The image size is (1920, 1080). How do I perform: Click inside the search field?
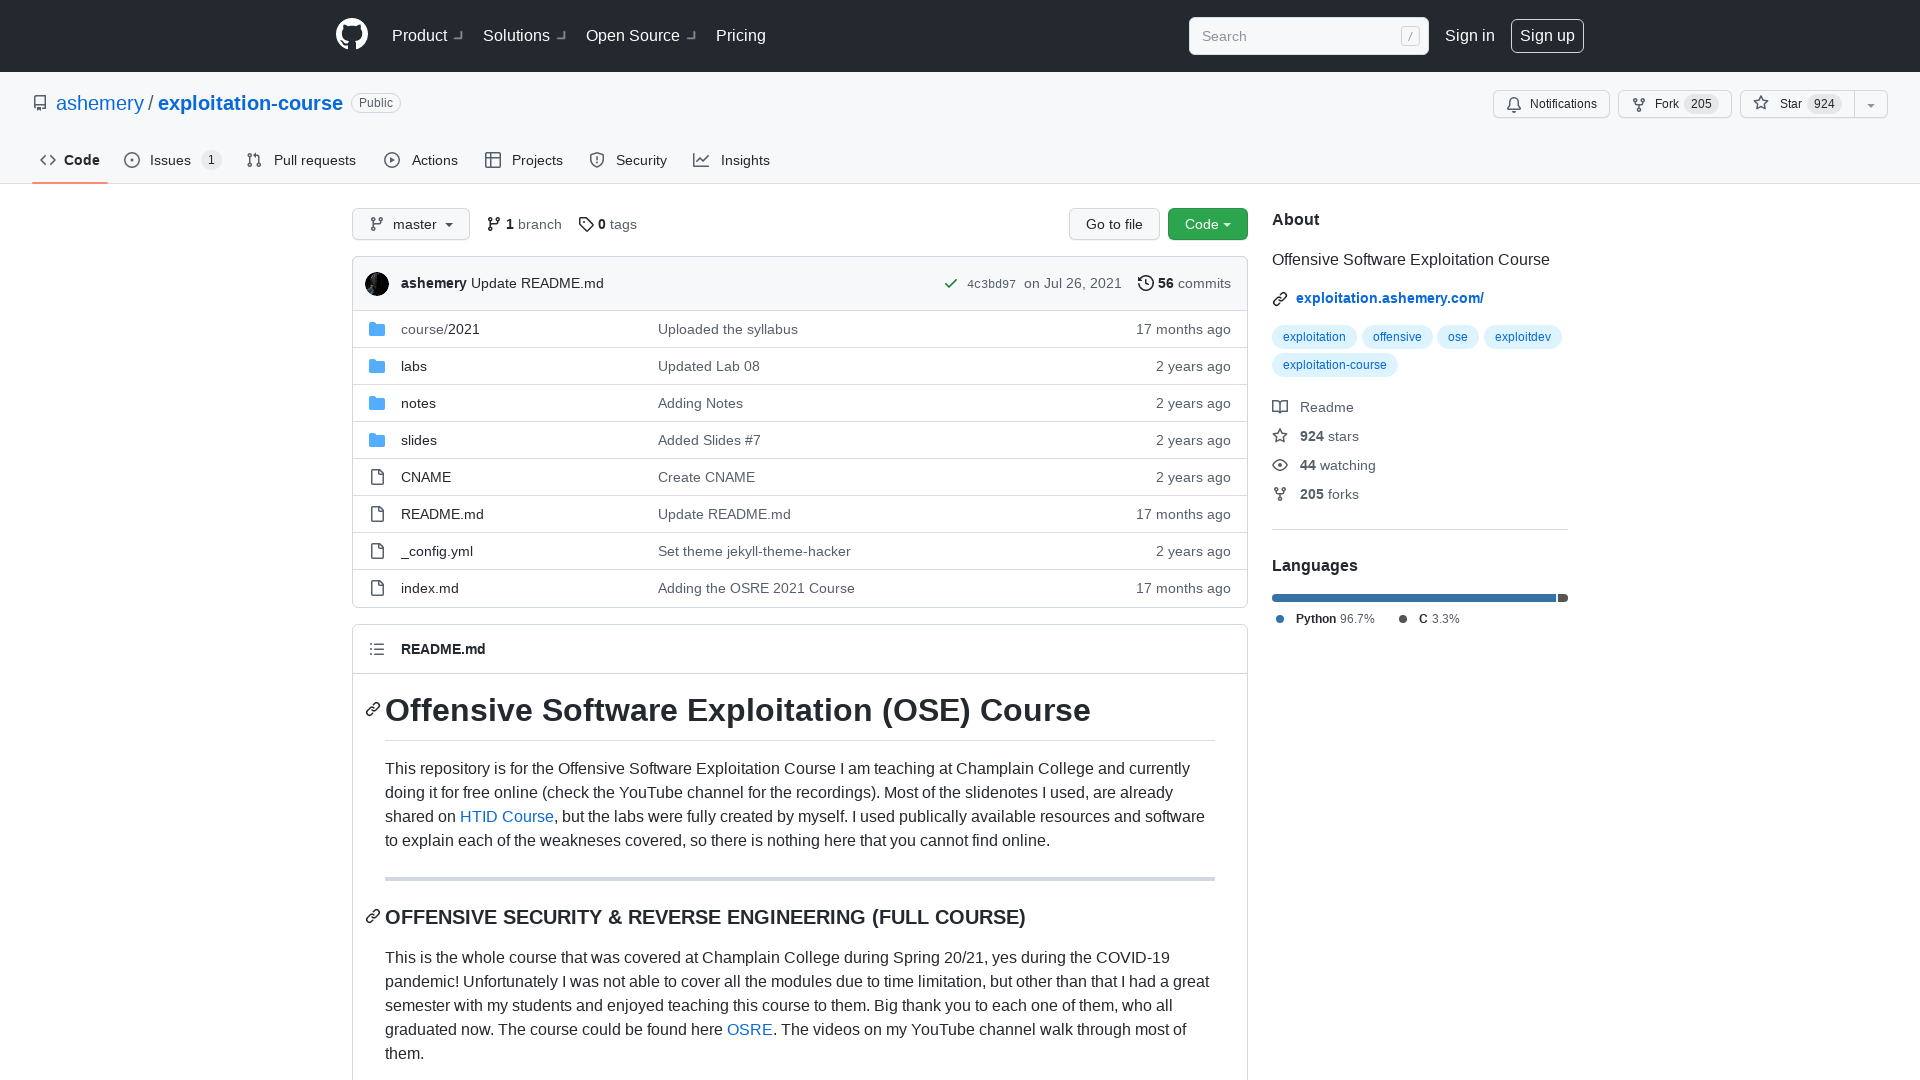[1300, 36]
